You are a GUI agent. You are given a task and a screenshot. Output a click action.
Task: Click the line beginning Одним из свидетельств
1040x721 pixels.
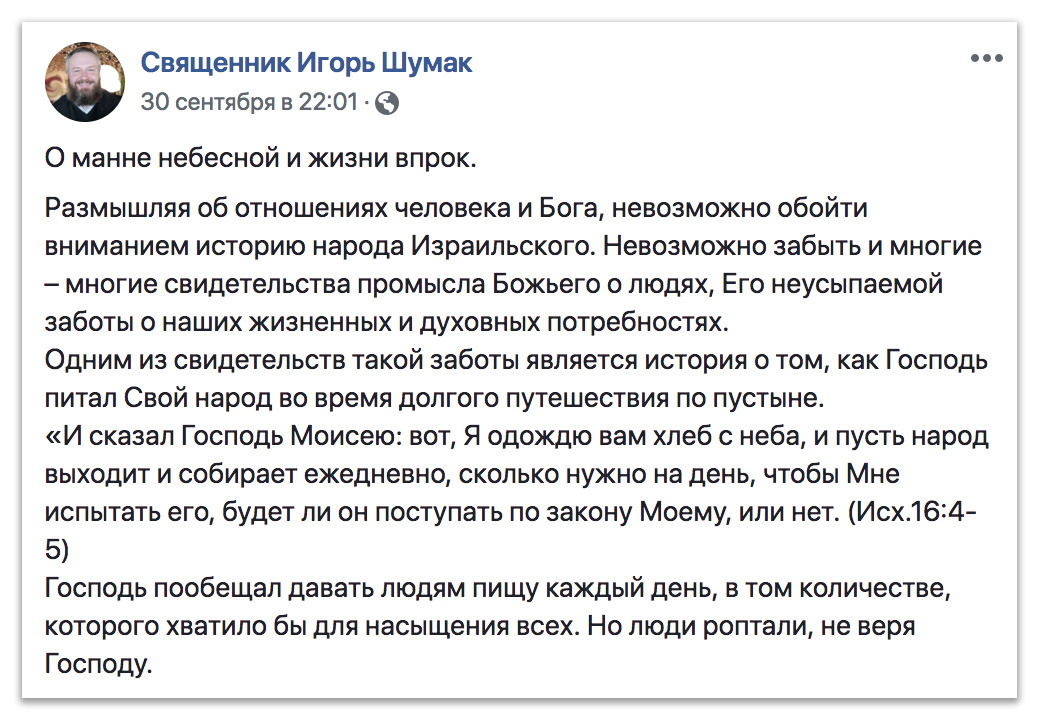point(516,360)
